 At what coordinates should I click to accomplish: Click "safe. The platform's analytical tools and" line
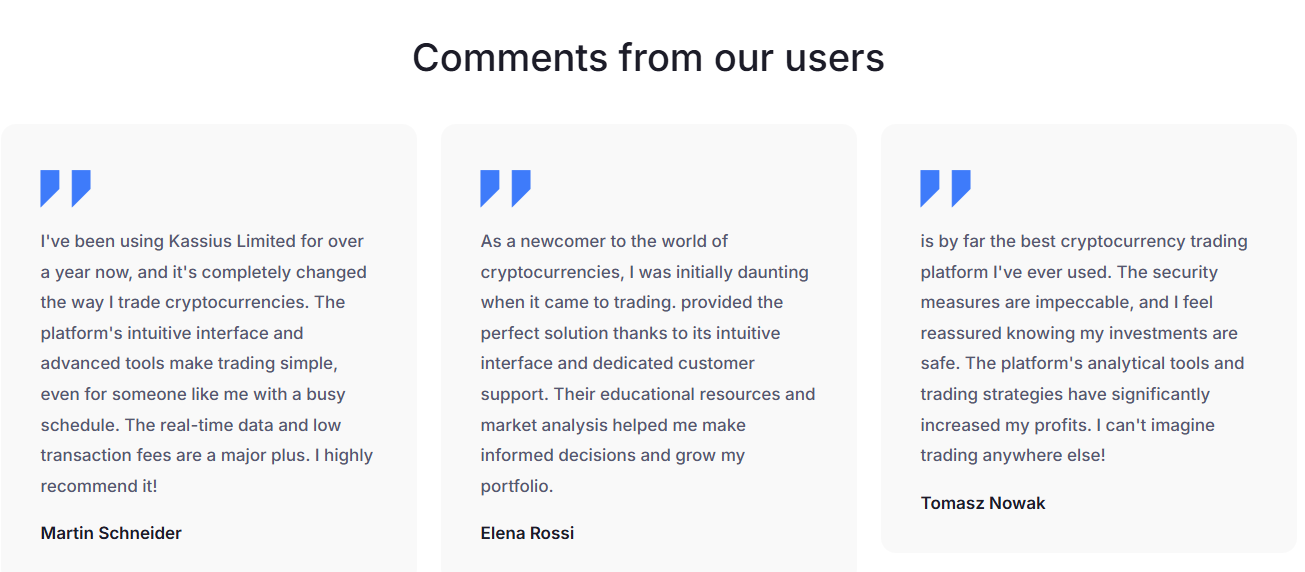click(x=1082, y=363)
